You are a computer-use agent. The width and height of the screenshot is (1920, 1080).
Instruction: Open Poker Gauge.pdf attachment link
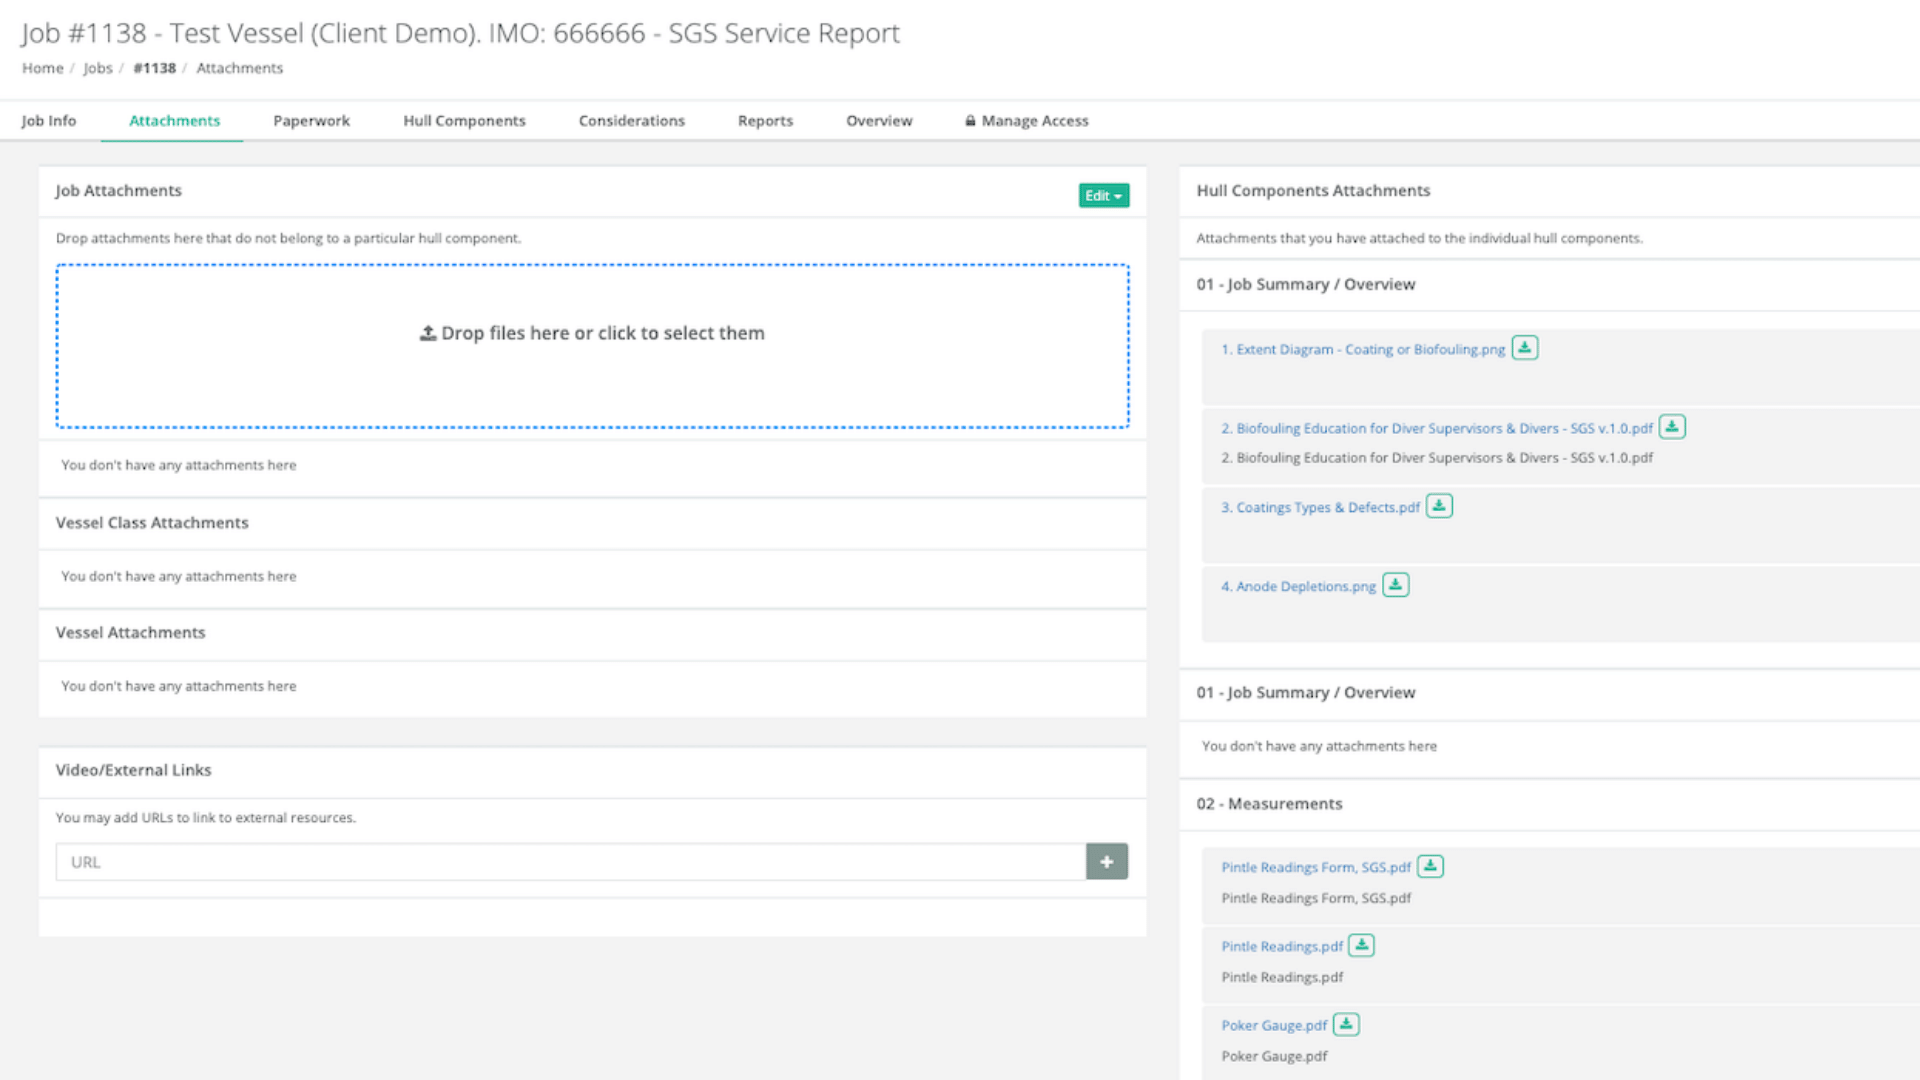[1273, 1025]
